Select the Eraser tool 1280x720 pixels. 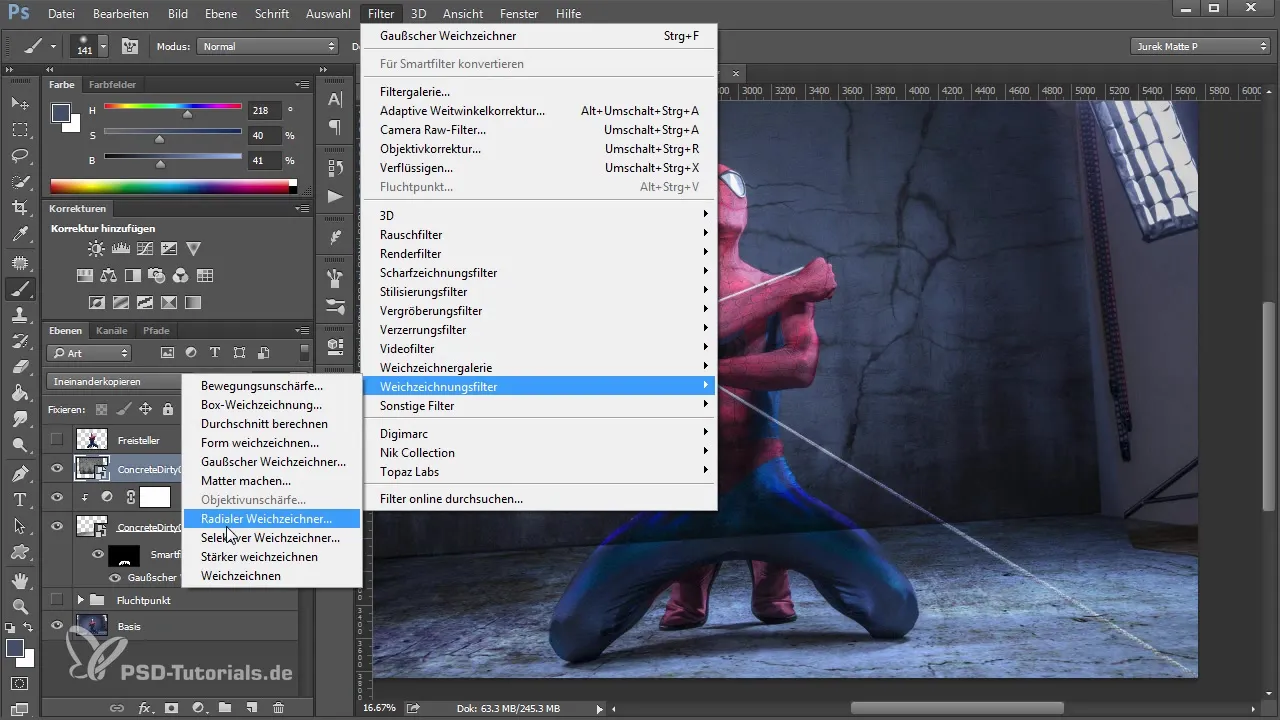tap(19, 367)
